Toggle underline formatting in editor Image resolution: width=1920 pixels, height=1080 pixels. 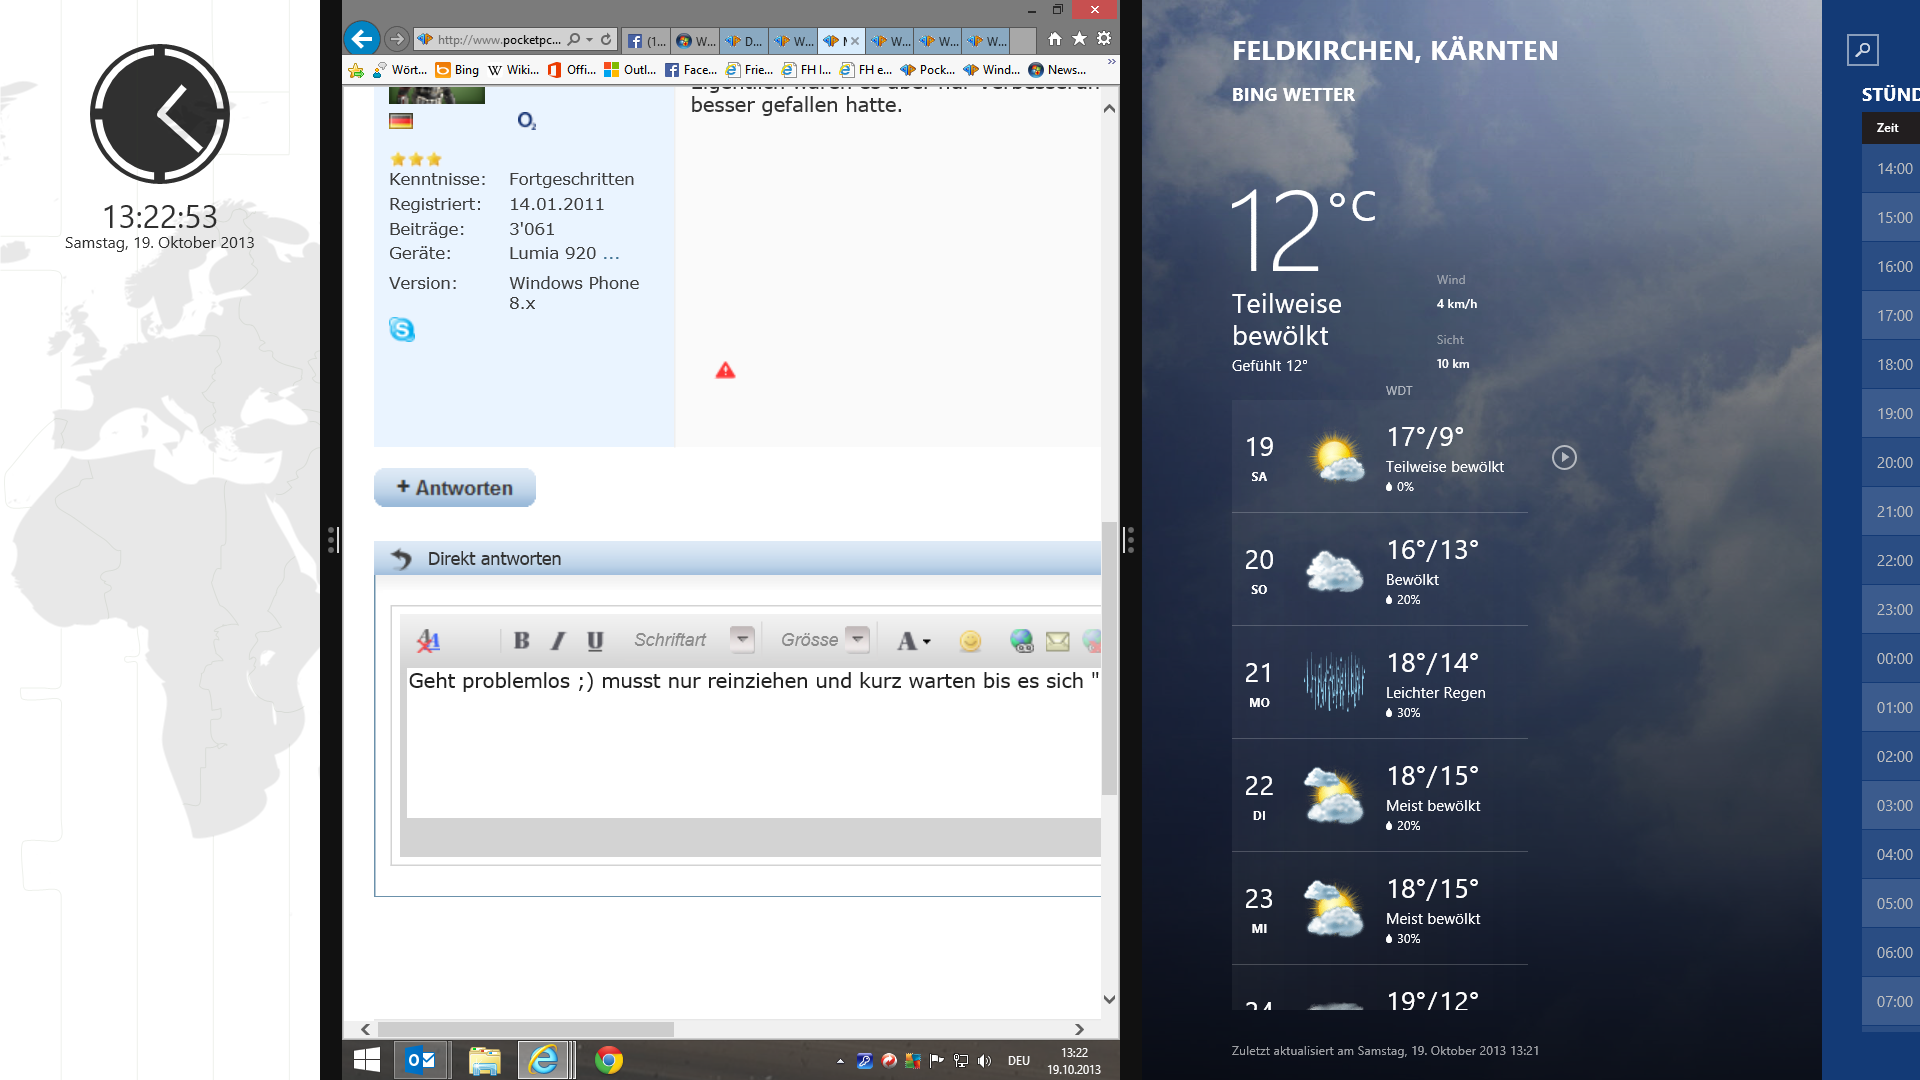(x=595, y=641)
